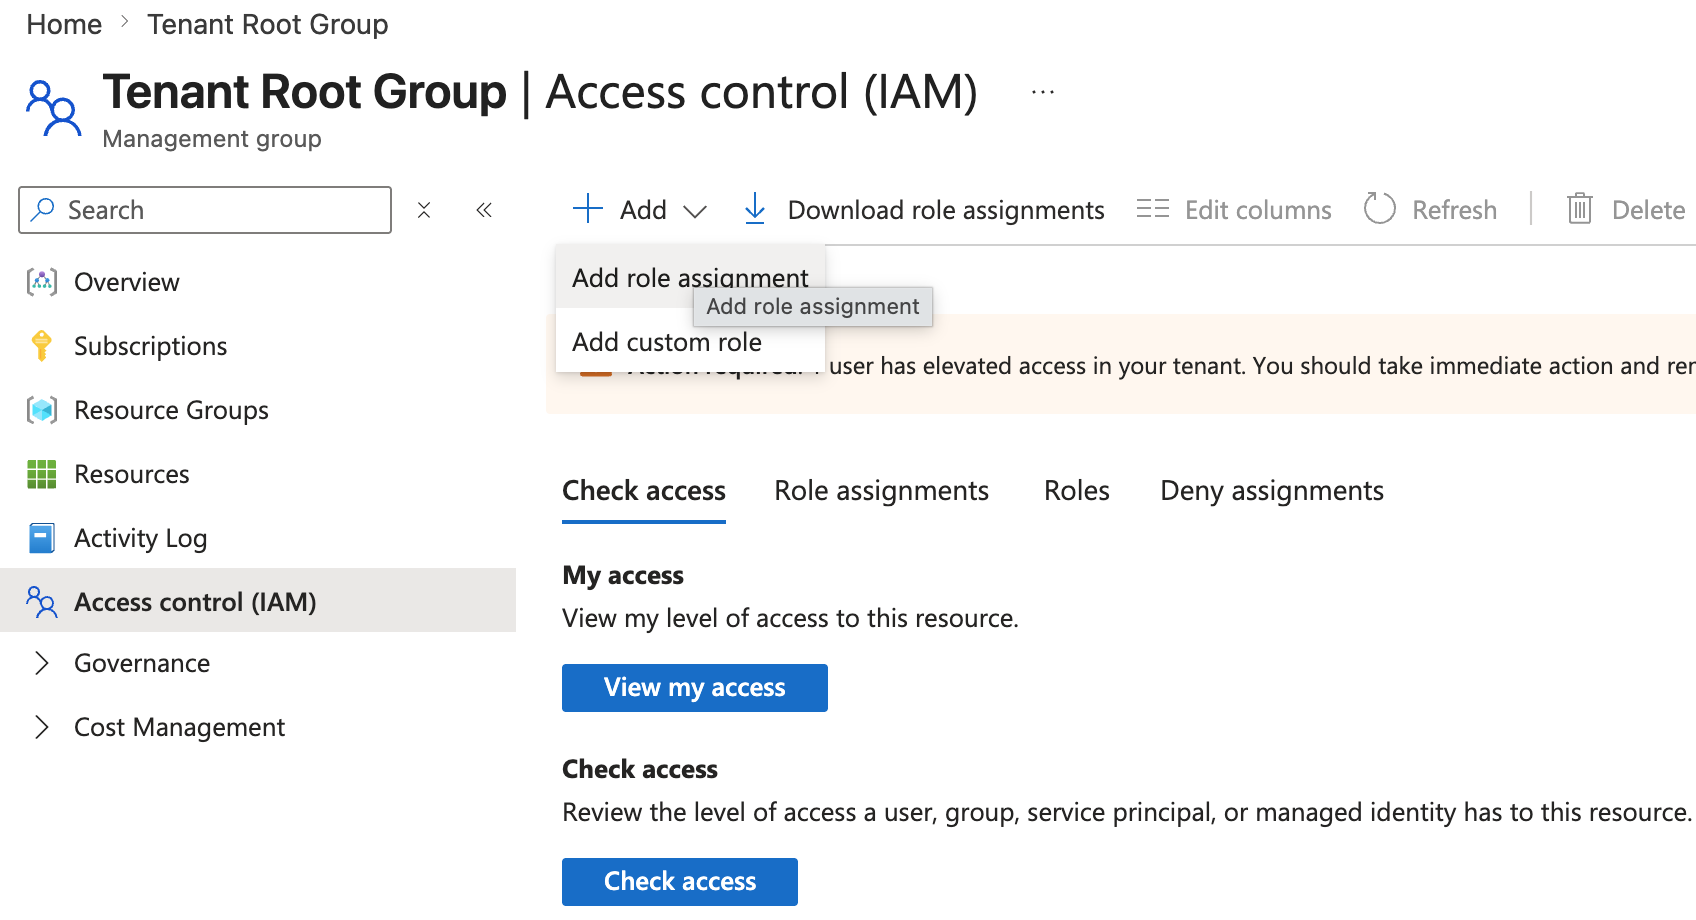Screen dimensions: 1696x920
Task: Open the Roles tab
Action: (1077, 490)
